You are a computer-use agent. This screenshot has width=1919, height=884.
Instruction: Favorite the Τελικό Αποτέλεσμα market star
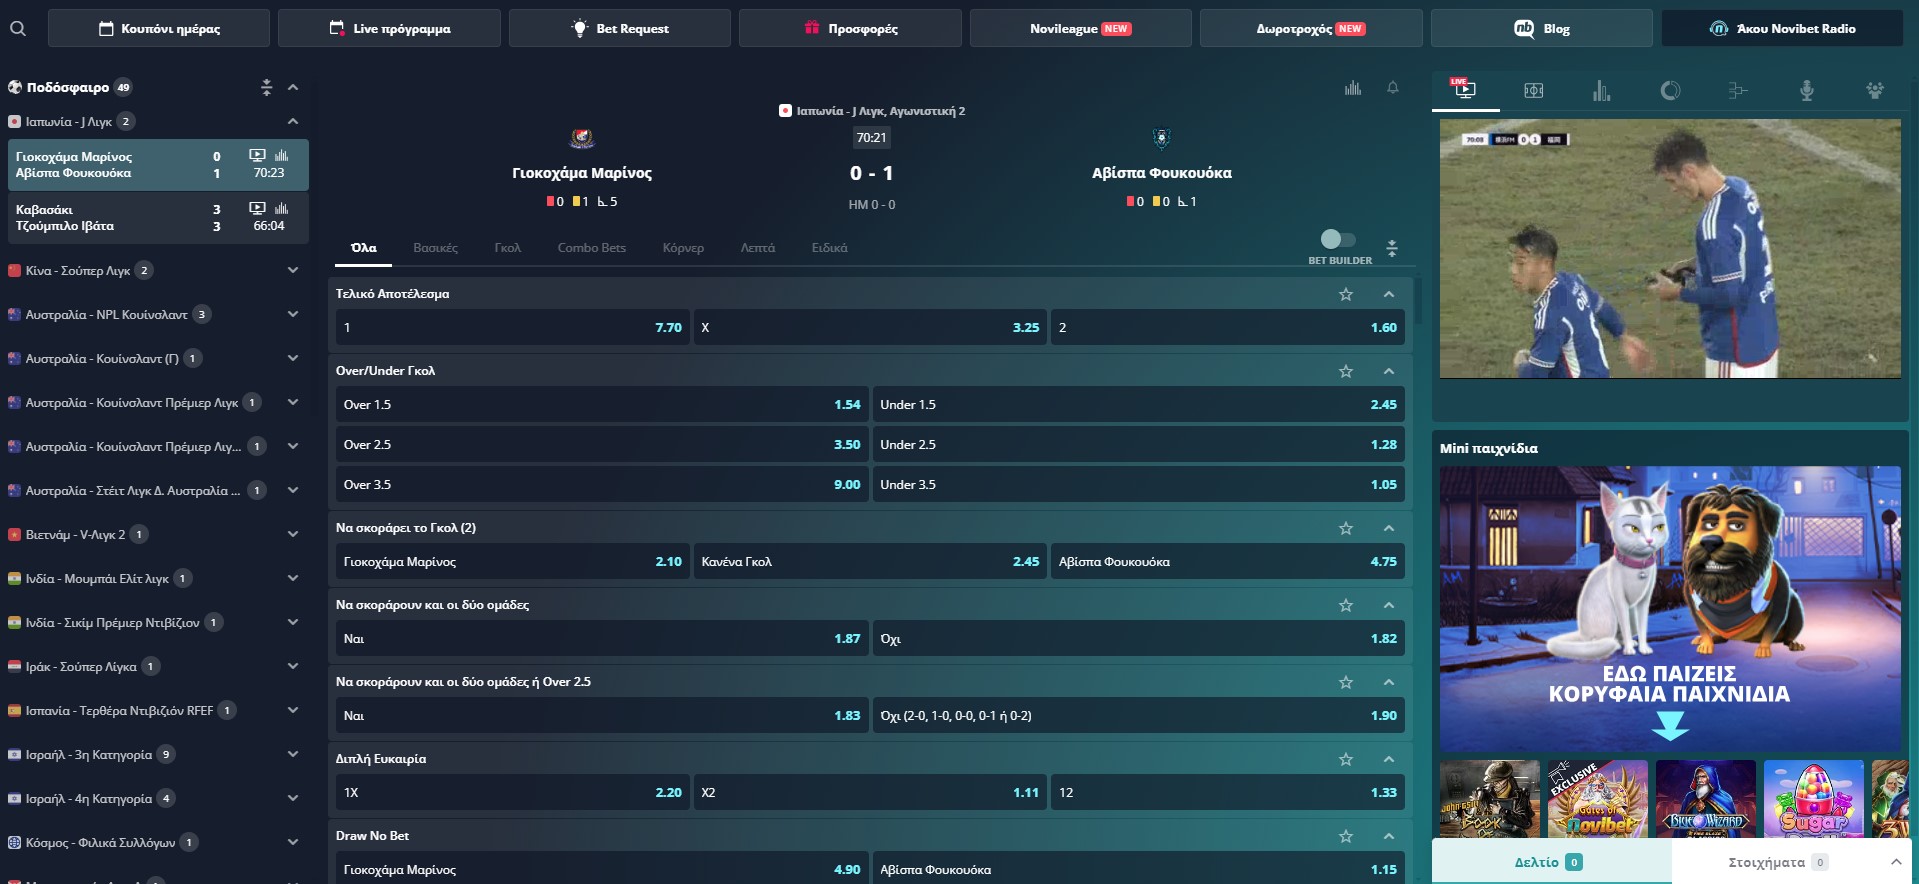click(x=1346, y=294)
